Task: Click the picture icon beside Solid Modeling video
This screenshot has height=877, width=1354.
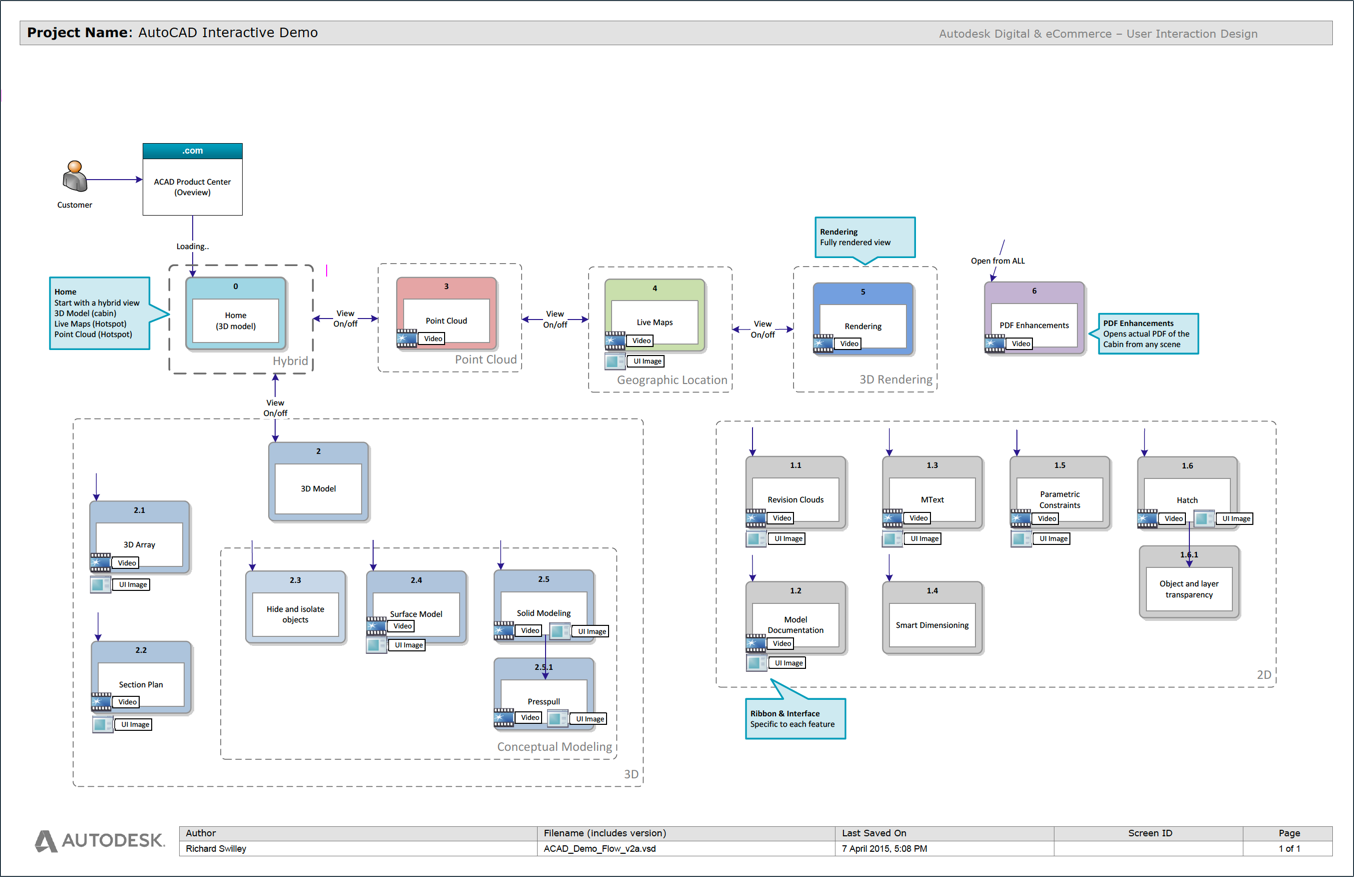Action: pos(558,631)
